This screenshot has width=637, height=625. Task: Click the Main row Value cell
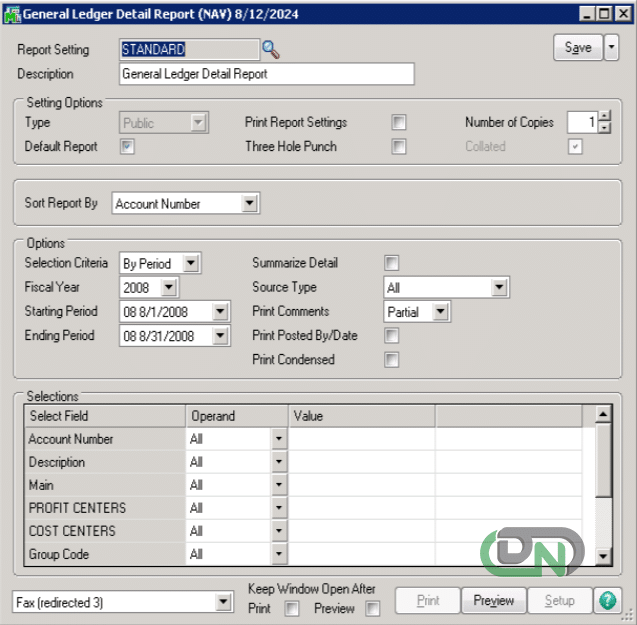[x=362, y=485]
